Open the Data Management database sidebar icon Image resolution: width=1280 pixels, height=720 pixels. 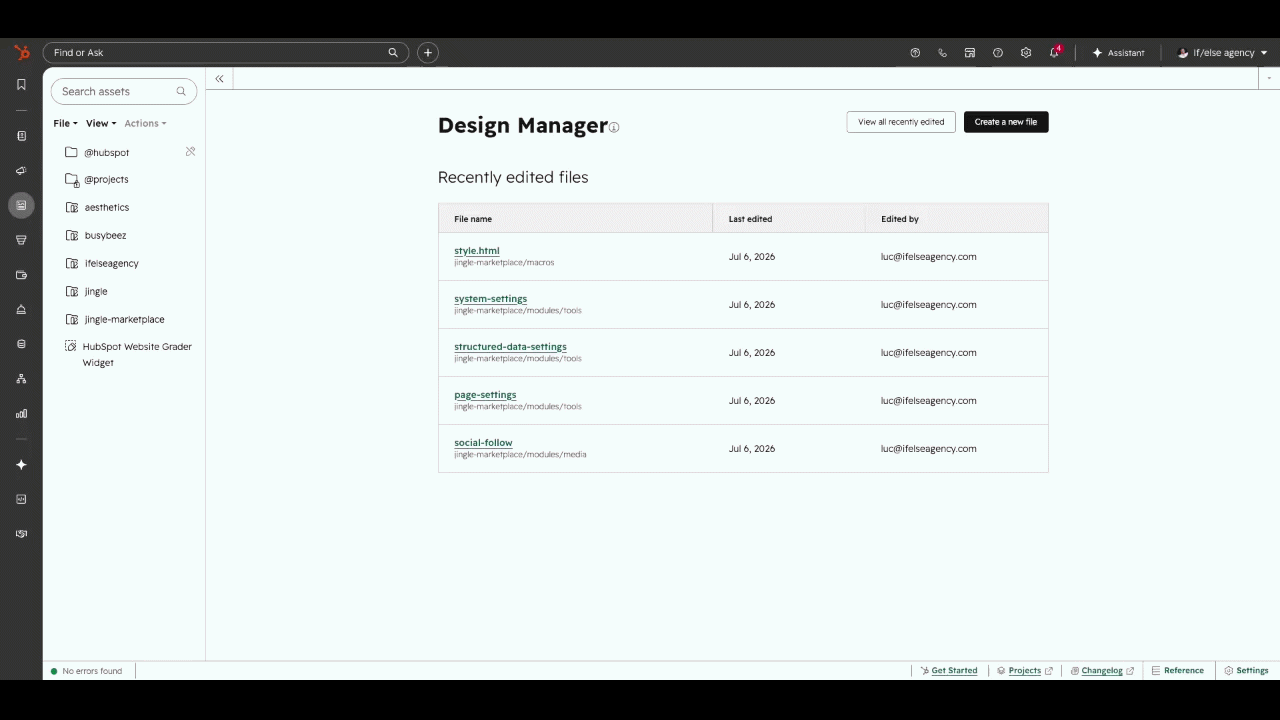pos(21,344)
